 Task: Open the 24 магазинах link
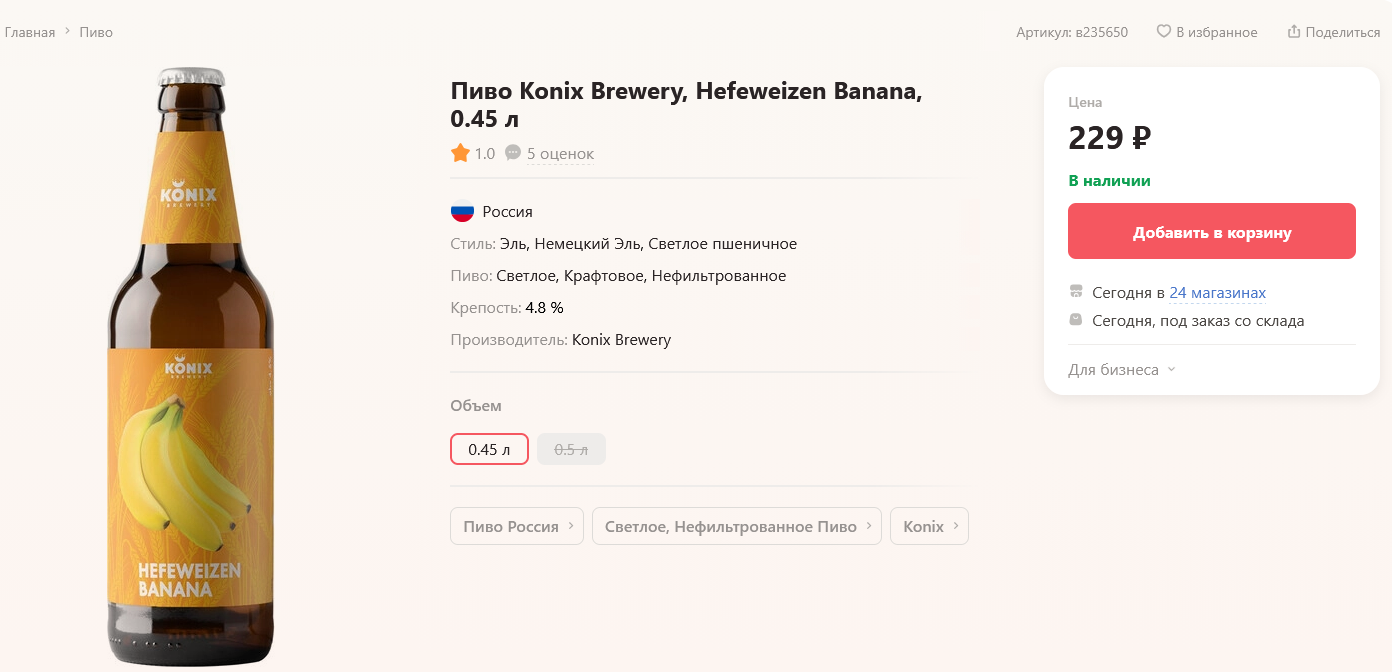point(1217,293)
